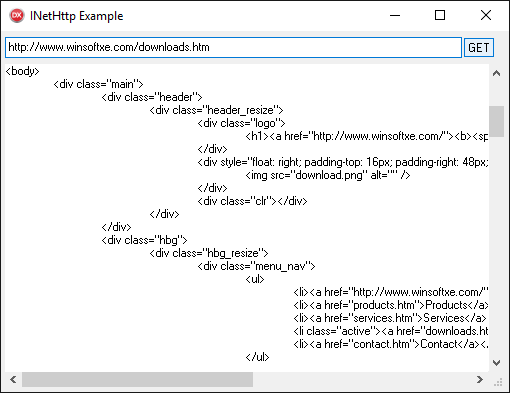This screenshot has height=393, width=510.
Task: Click the URL input field
Action: [x=233, y=47]
